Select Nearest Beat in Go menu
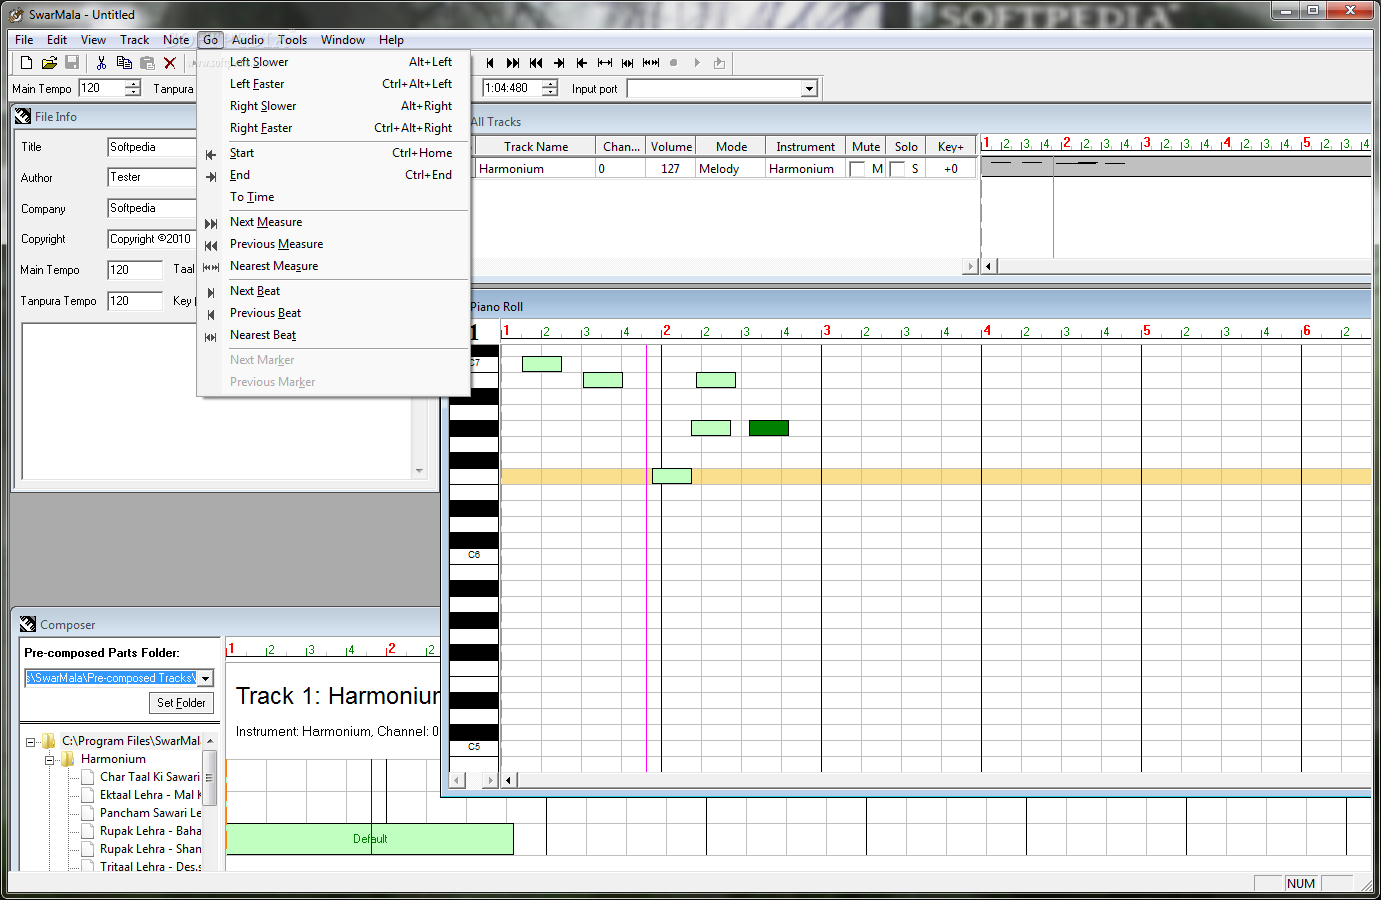 334,335
